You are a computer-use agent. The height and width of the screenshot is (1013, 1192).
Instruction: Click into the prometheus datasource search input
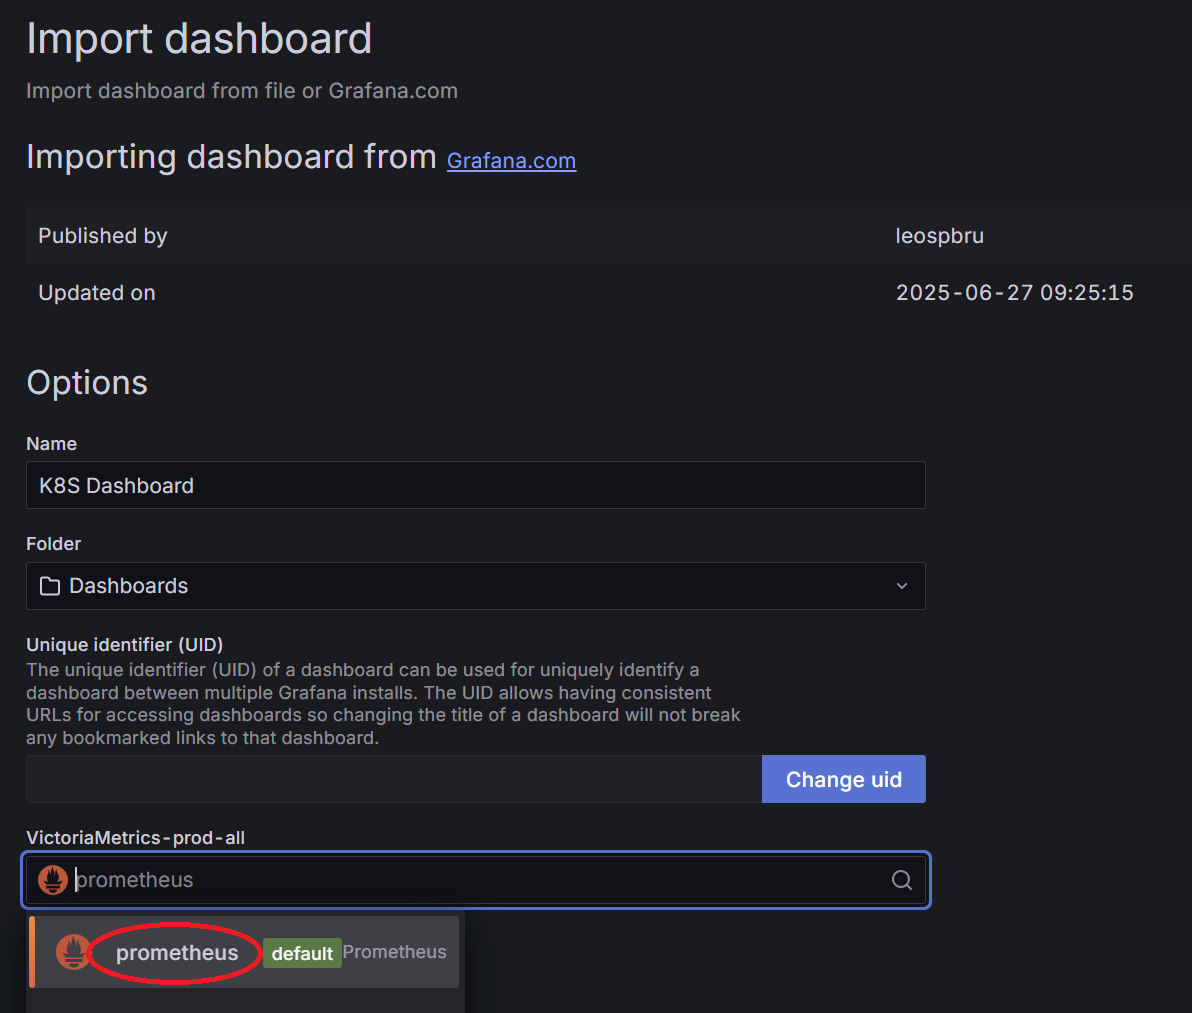click(480, 880)
